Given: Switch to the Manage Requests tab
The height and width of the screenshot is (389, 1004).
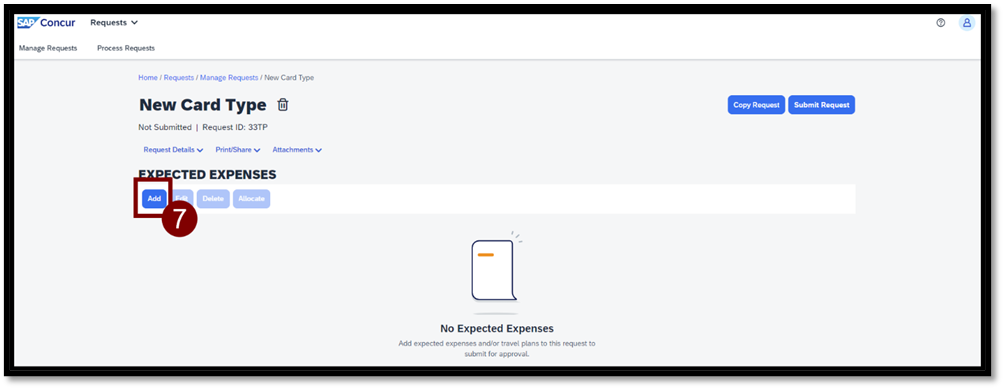Looking at the screenshot, I should (48, 48).
